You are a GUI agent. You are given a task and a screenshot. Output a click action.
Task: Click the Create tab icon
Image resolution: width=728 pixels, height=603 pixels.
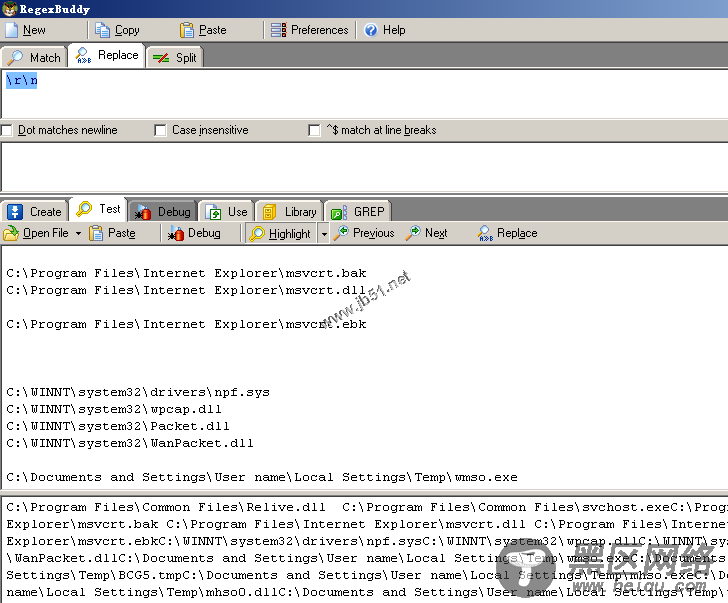tap(15, 212)
